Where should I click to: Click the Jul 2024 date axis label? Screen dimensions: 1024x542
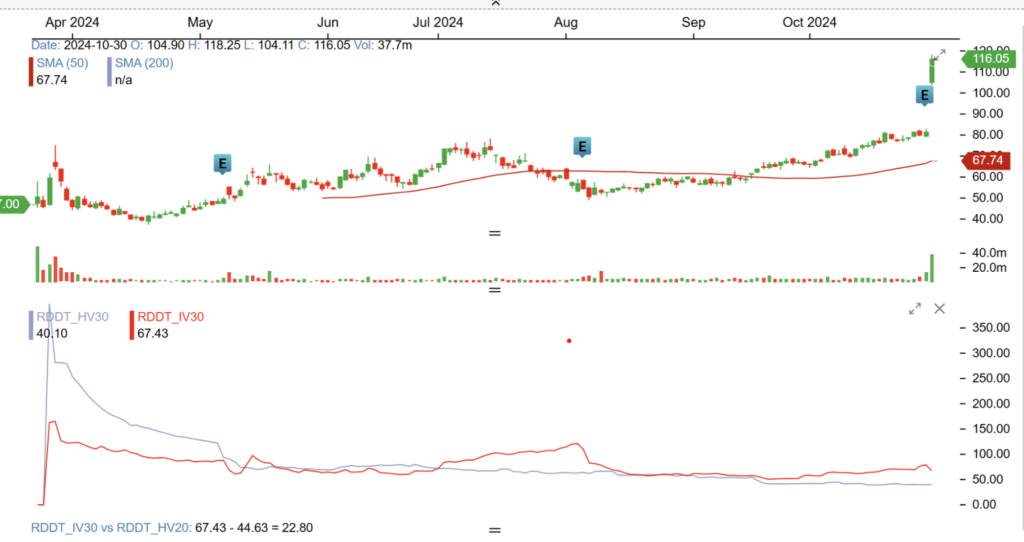coord(438,22)
